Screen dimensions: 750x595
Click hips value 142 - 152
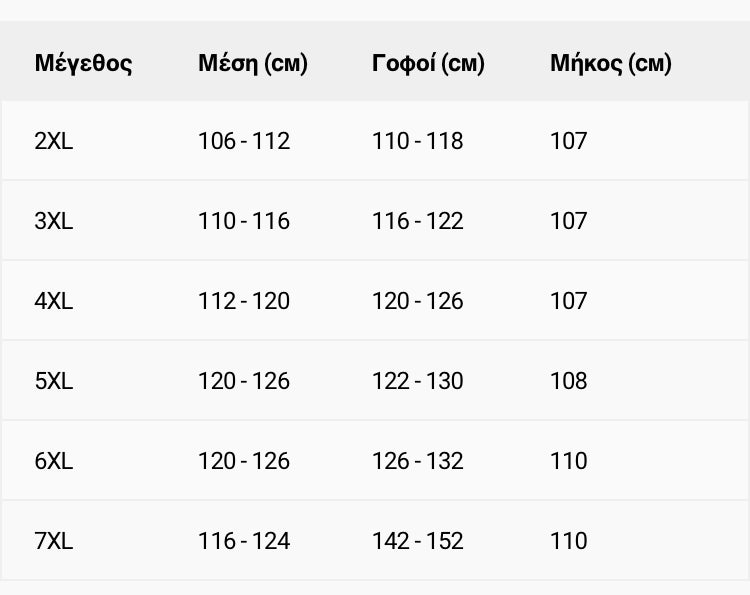(418, 541)
